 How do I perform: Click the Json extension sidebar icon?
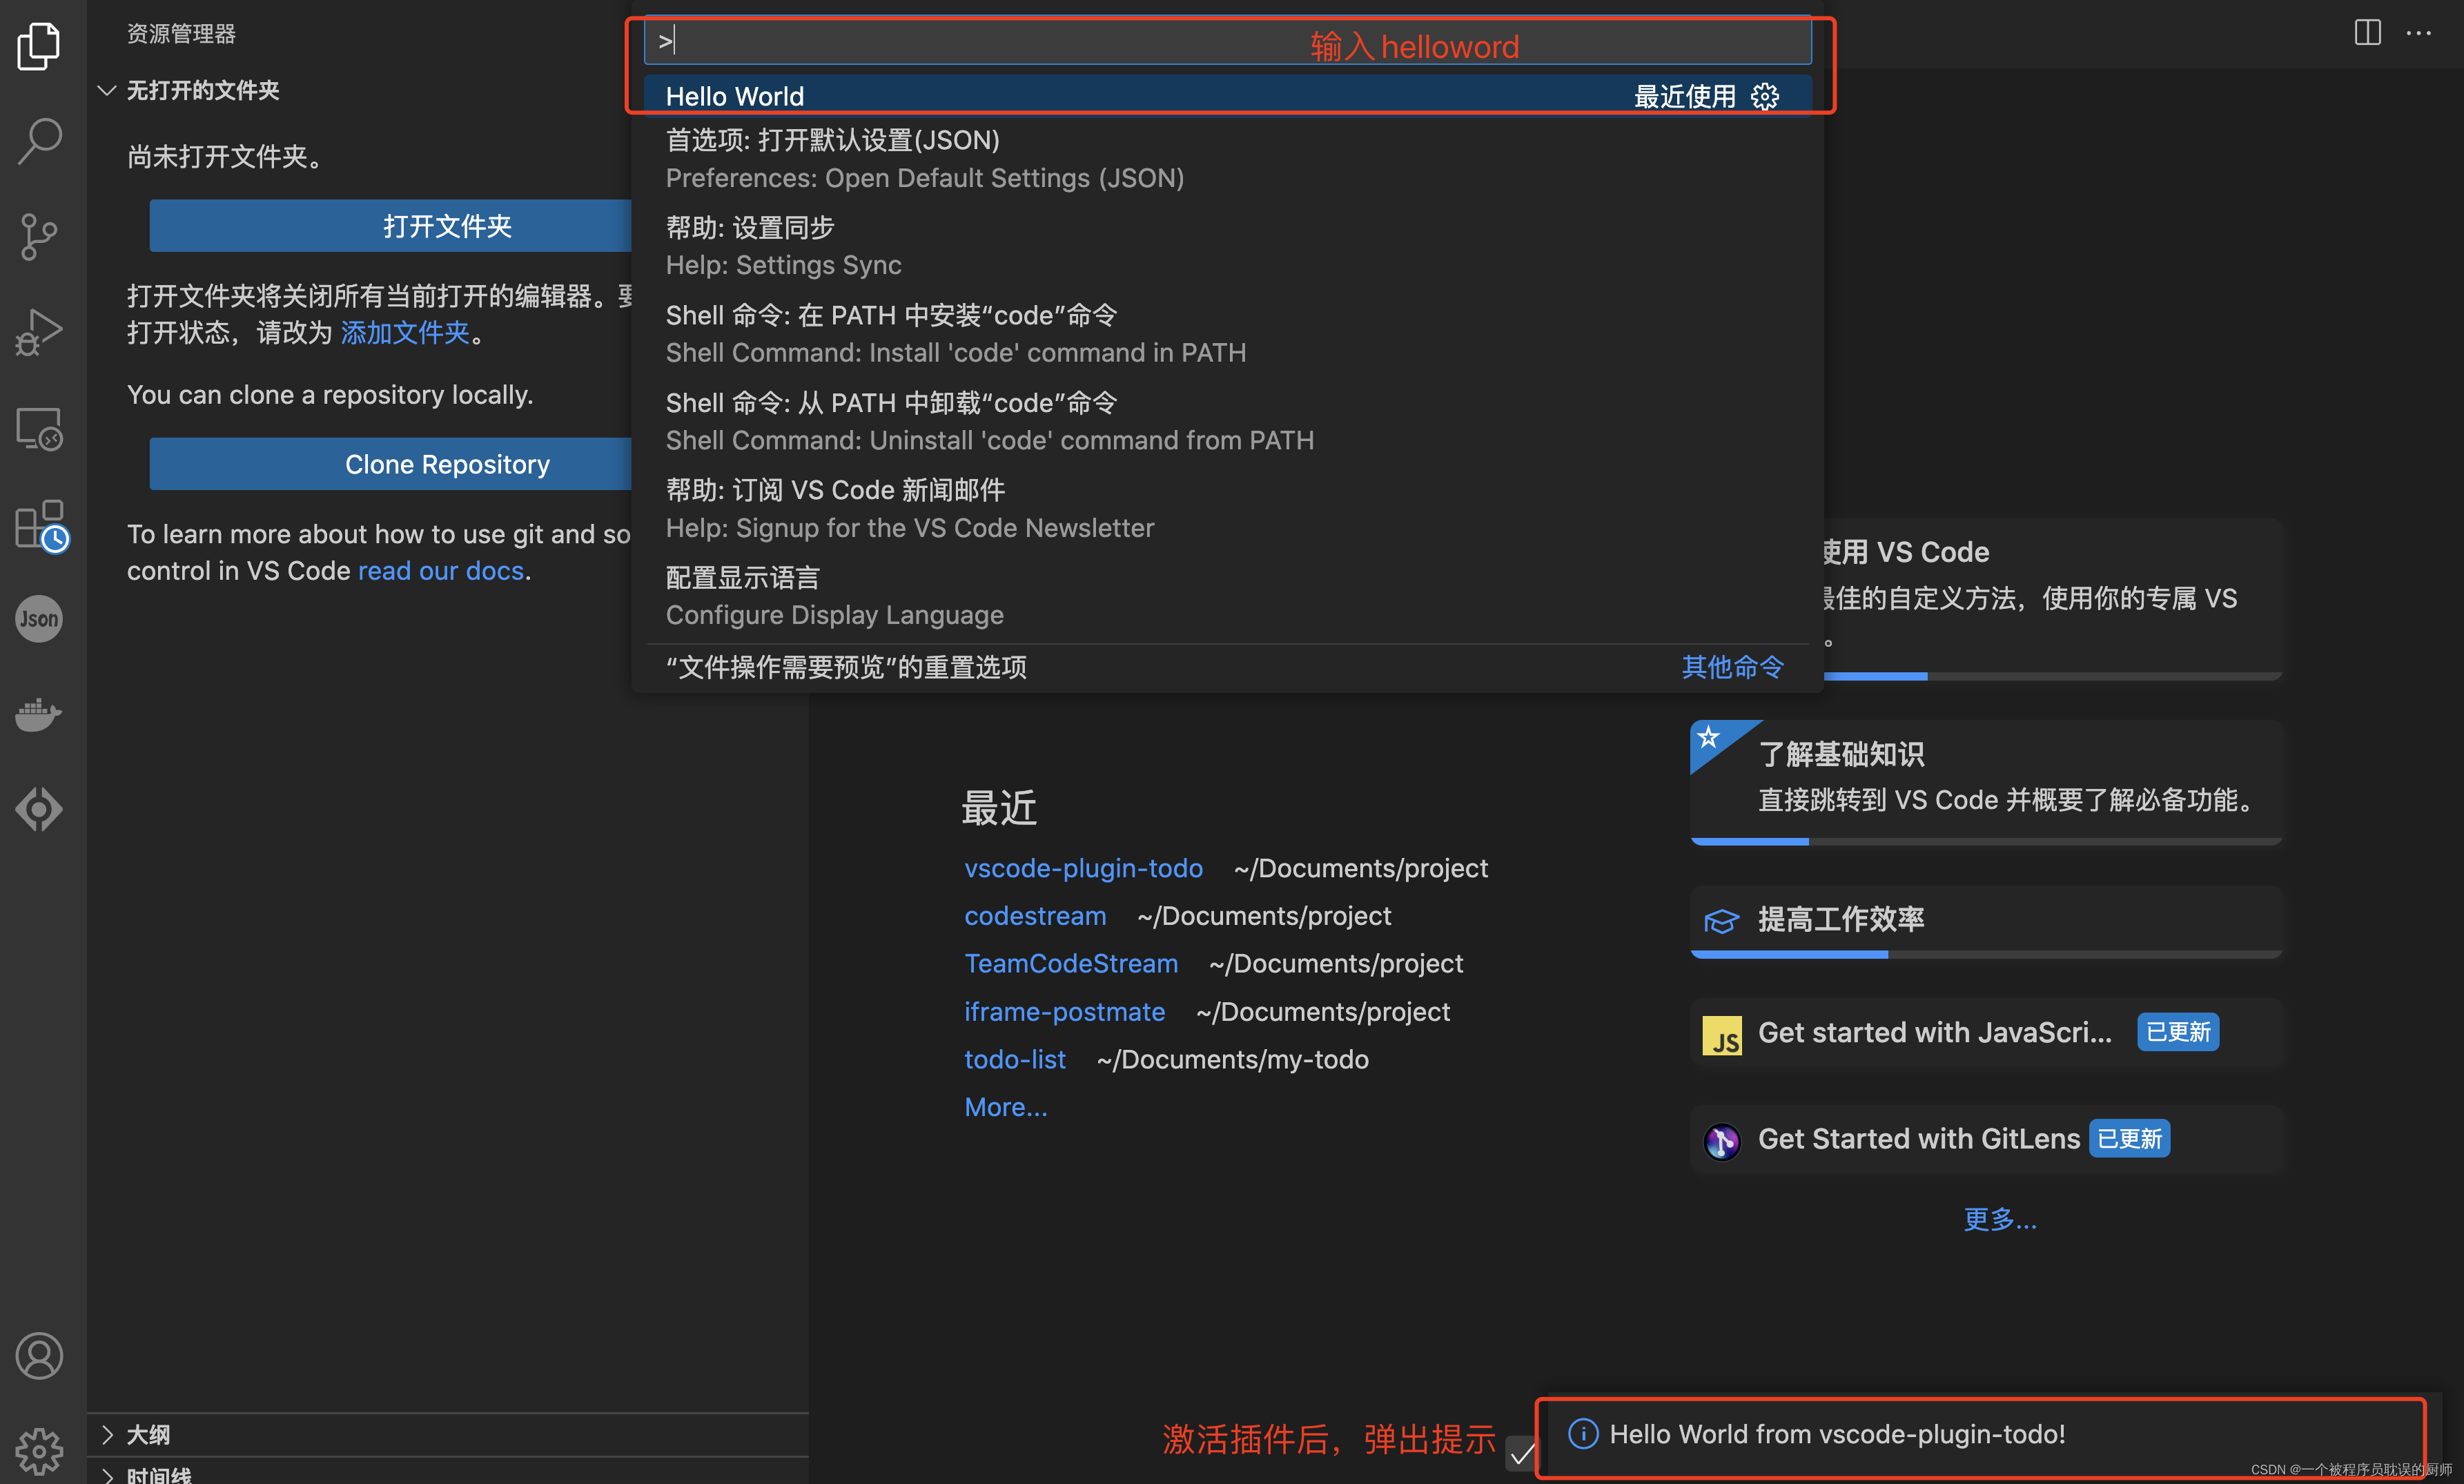tap(39, 619)
